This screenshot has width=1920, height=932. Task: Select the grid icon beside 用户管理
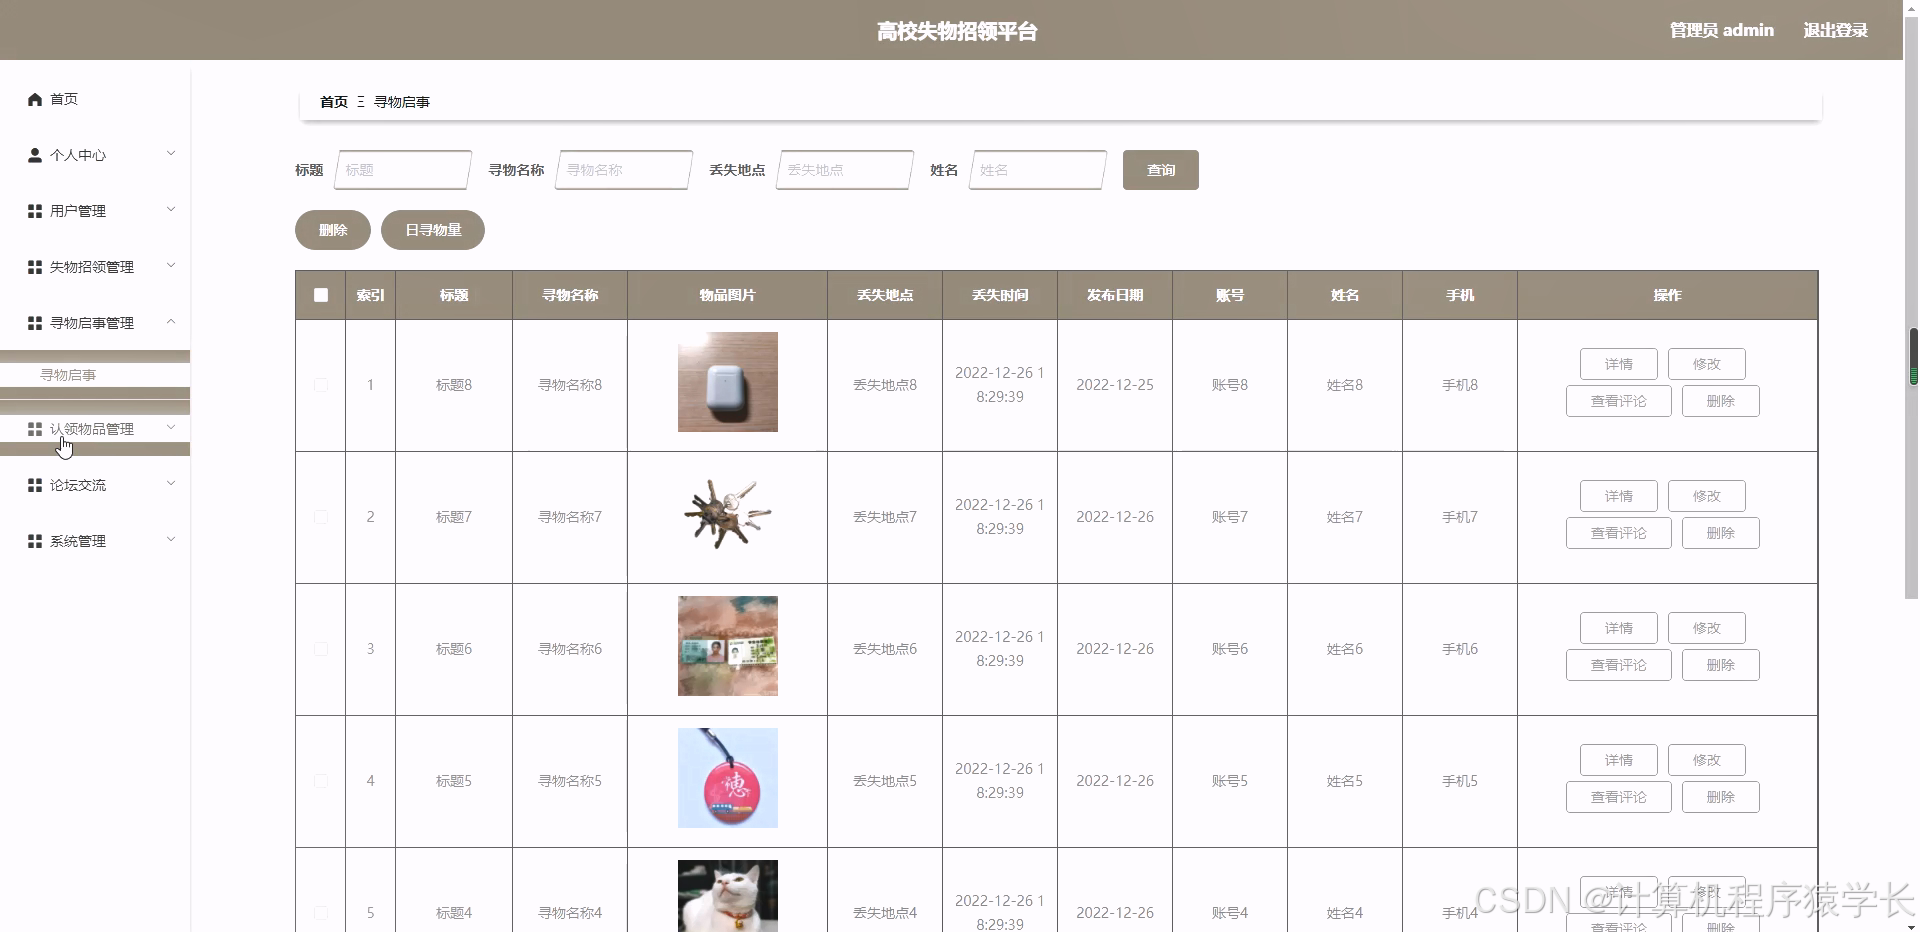tap(33, 211)
